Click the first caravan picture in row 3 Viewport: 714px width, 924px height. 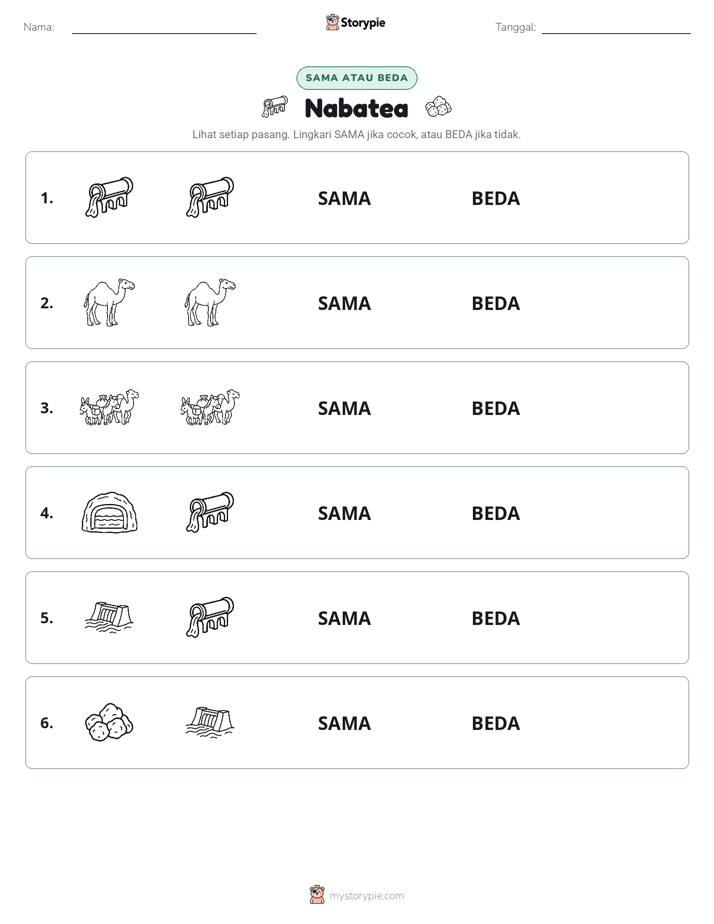click(x=109, y=407)
